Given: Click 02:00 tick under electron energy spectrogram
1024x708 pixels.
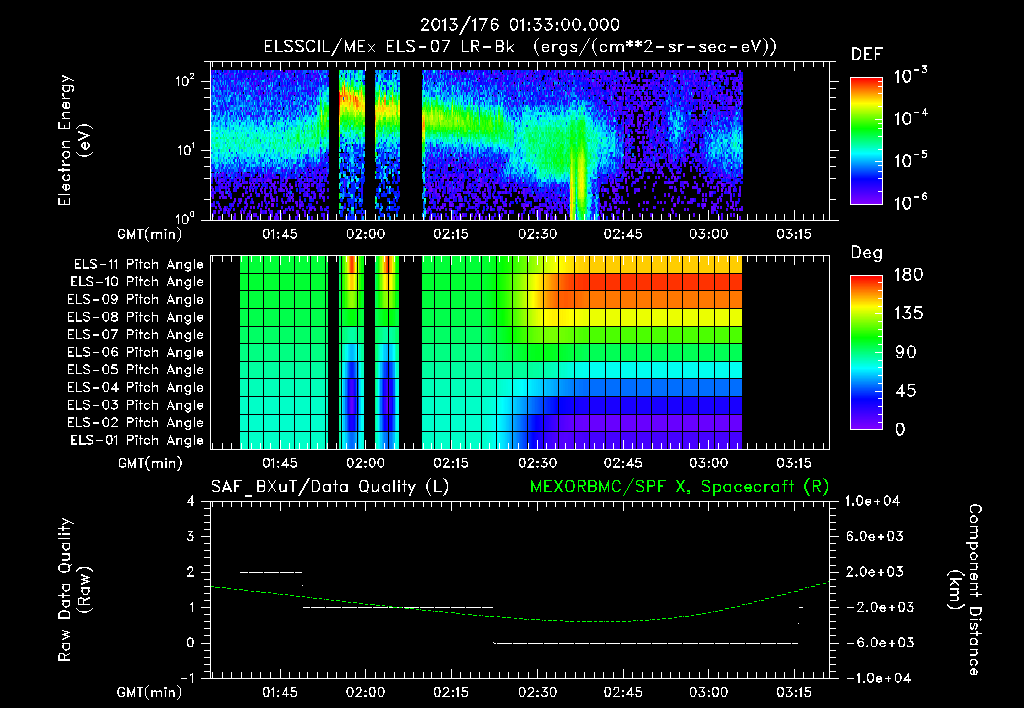Looking at the screenshot, I should click(366, 234).
